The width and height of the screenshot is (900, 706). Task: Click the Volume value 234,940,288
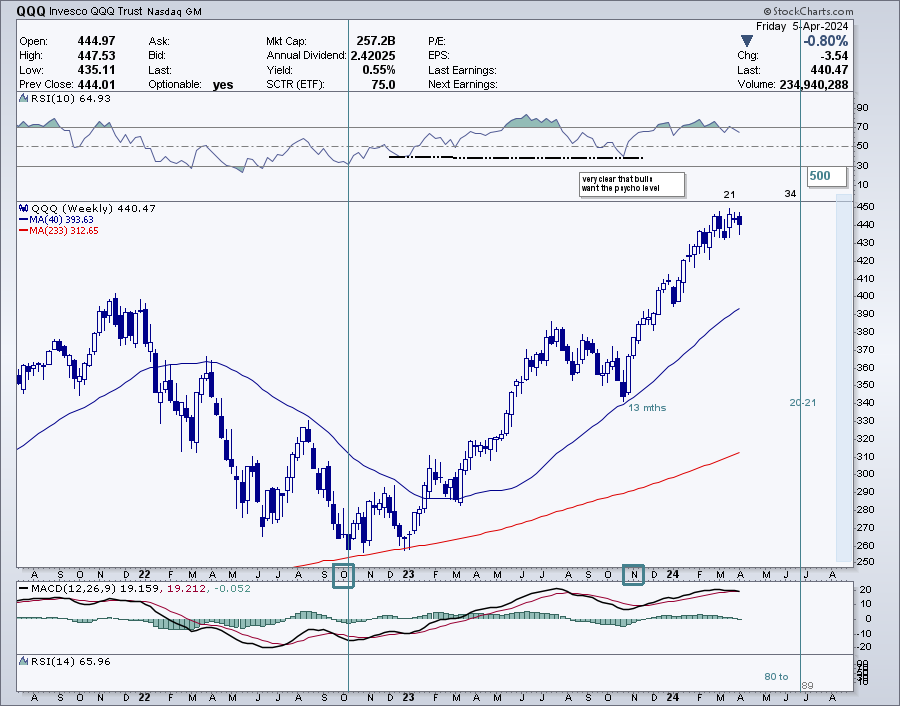click(814, 84)
